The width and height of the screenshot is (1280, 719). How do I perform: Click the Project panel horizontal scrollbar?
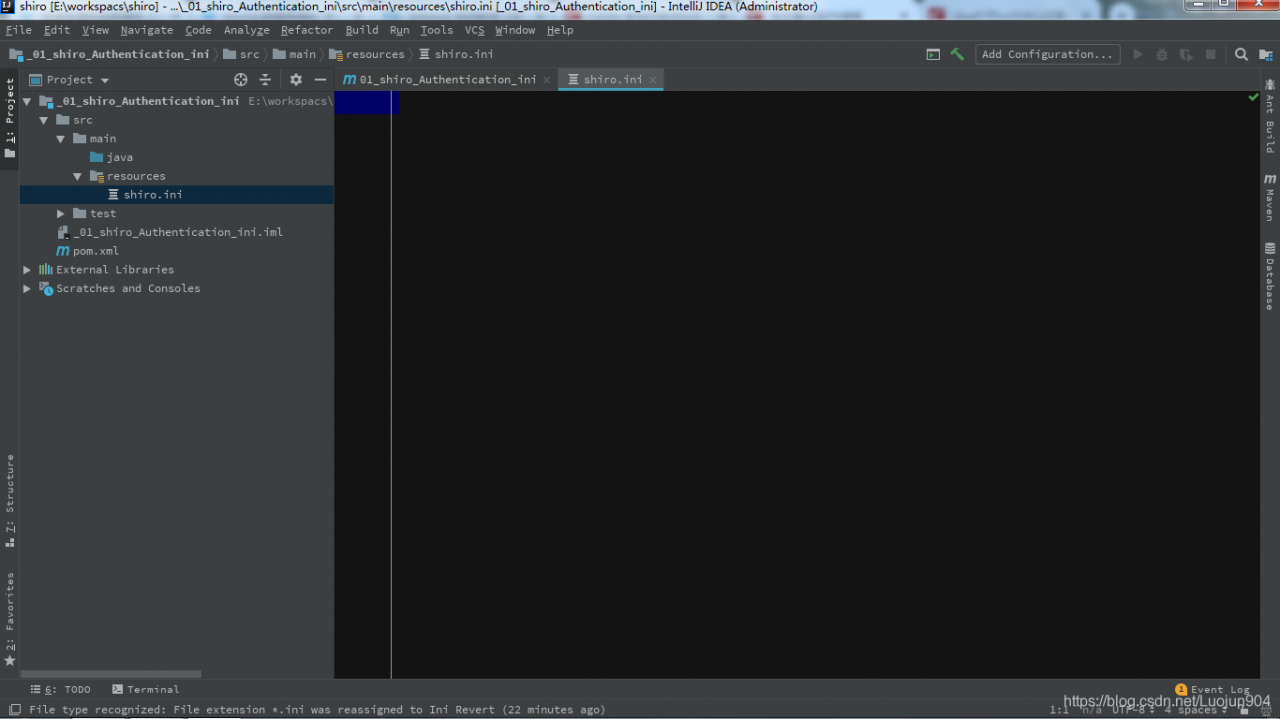click(x=111, y=674)
